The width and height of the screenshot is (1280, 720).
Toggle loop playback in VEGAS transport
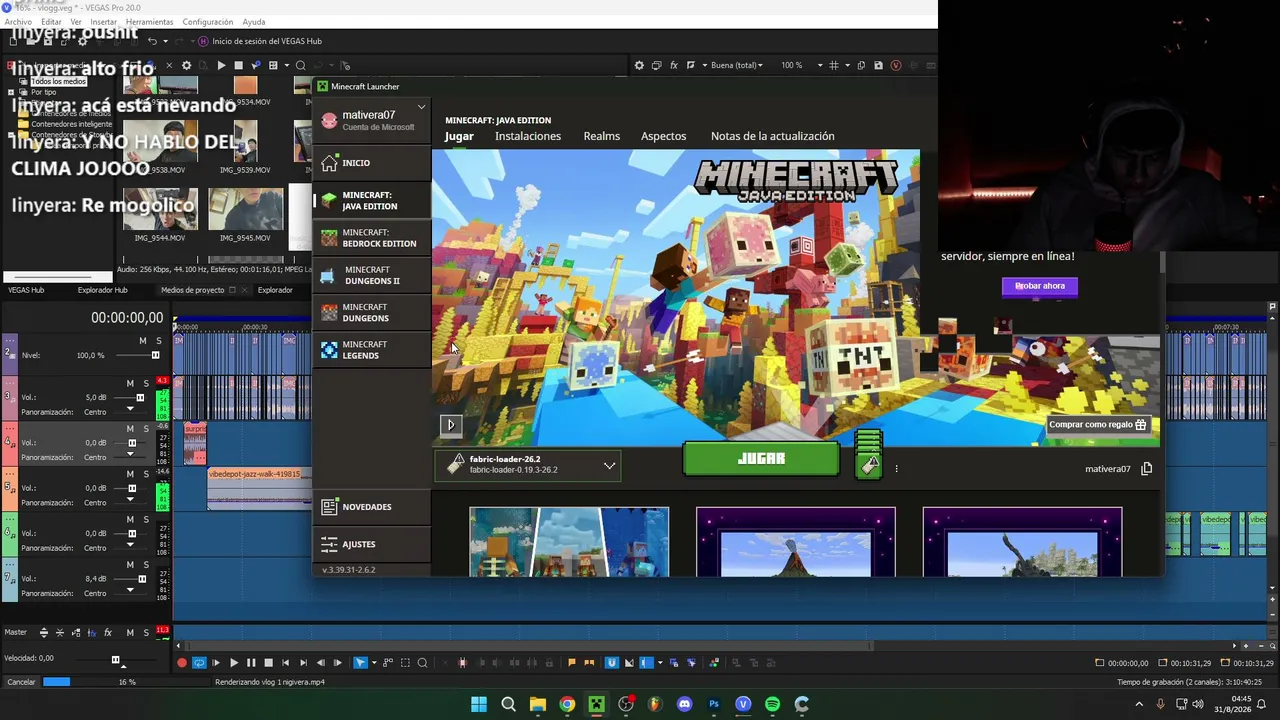point(199,662)
